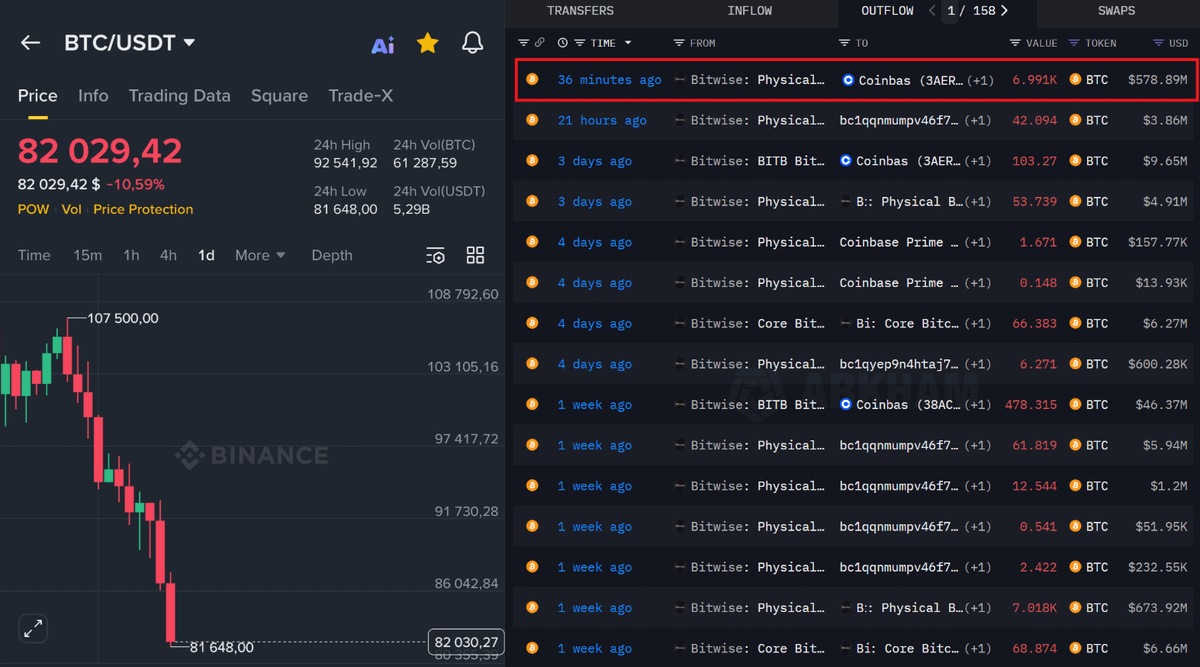Viewport: 1200px width, 667px height.
Task: Select the 15m chart interval
Action: click(88, 256)
